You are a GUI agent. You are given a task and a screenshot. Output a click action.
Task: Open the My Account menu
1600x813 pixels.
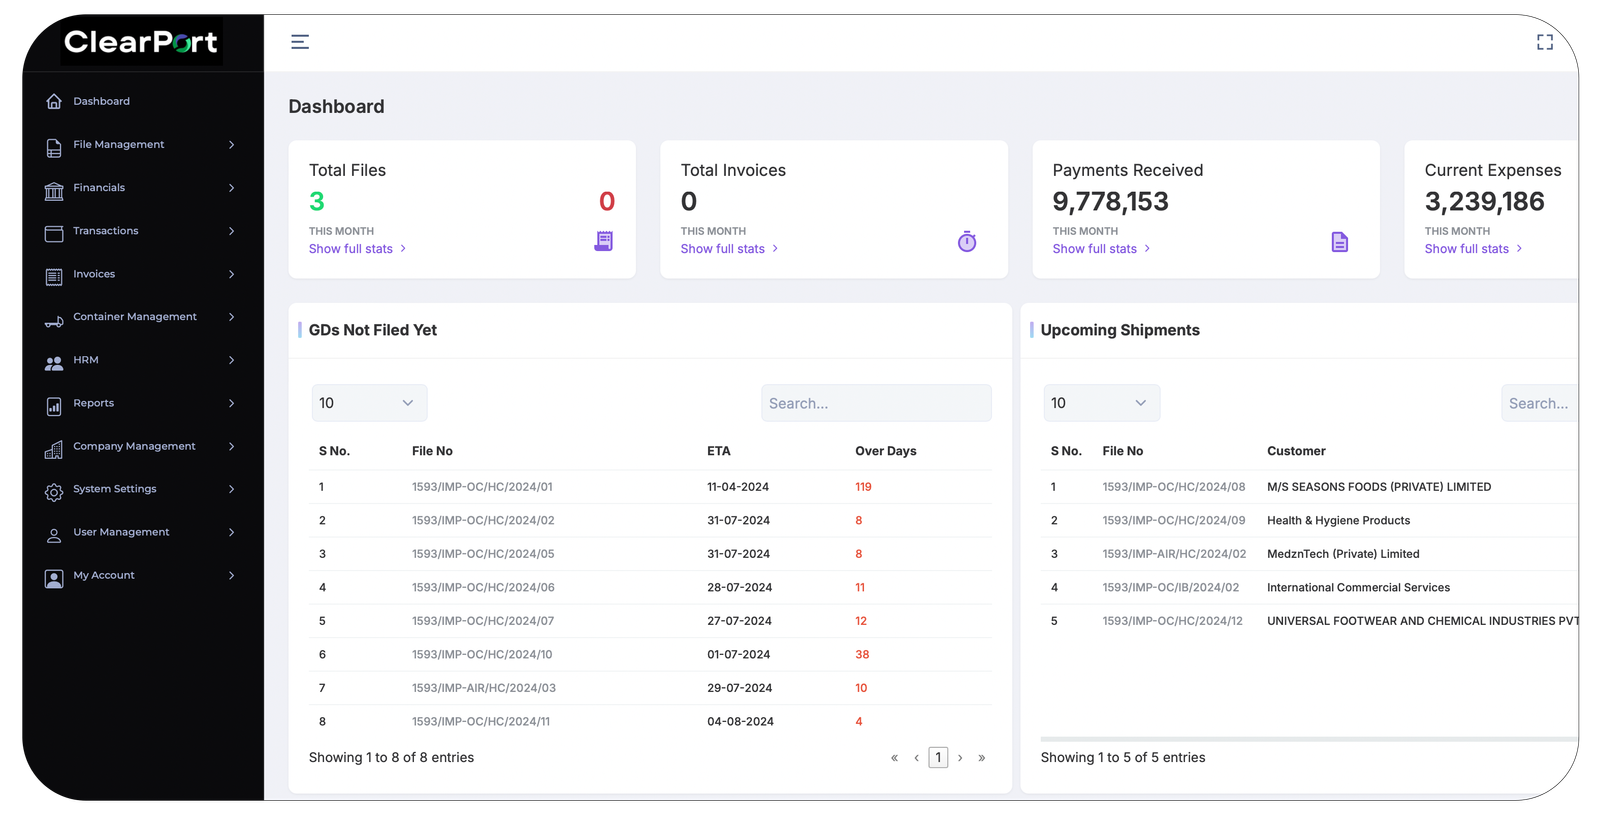click(x=104, y=575)
